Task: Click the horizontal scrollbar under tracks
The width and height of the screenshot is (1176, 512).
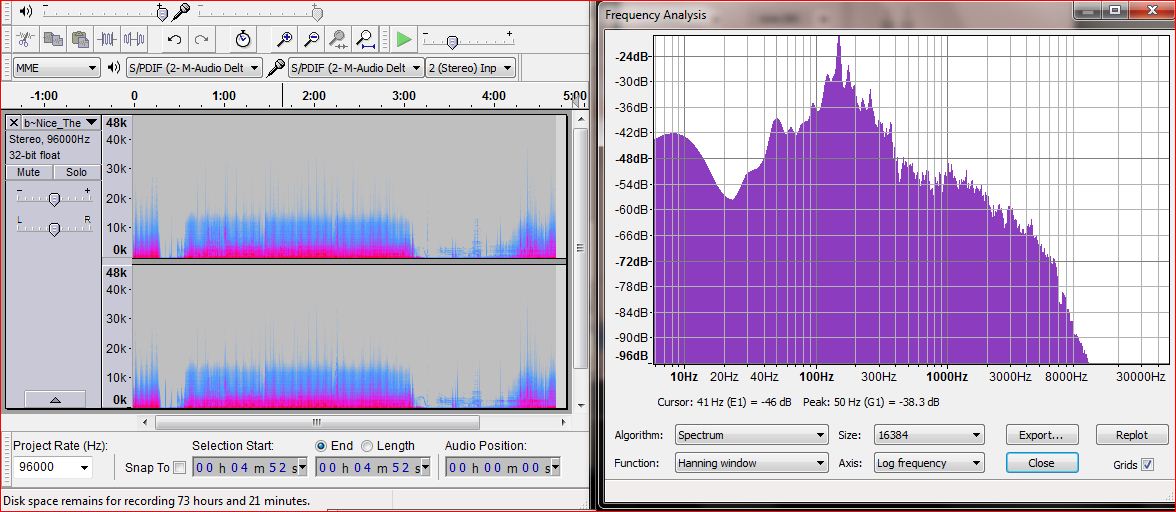Action: tap(316, 422)
